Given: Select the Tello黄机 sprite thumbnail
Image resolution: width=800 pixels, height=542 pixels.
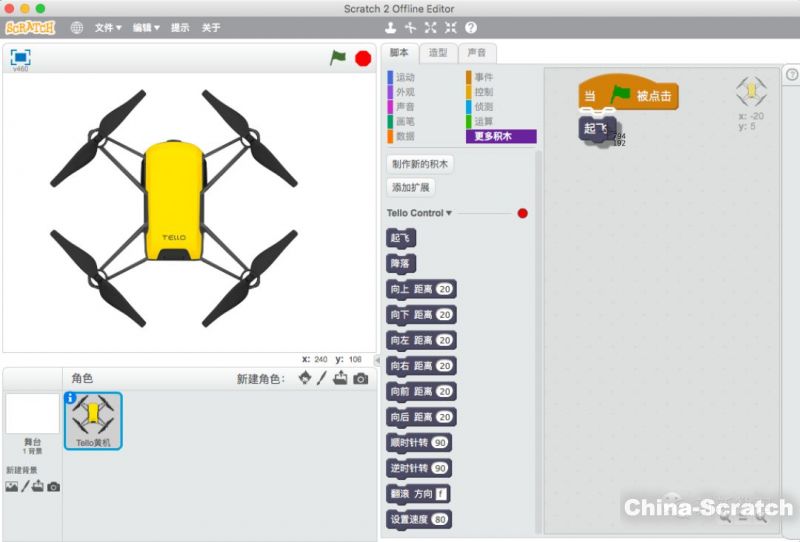Looking at the screenshot, I should pos(93,421).
